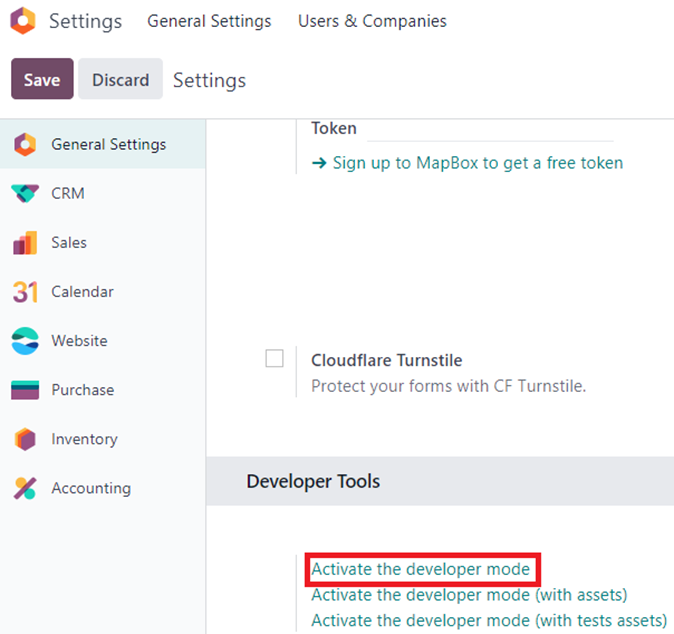Screen dimensions: 674x634
Task: Open the Purchase card icon
Action: point(25,390)
